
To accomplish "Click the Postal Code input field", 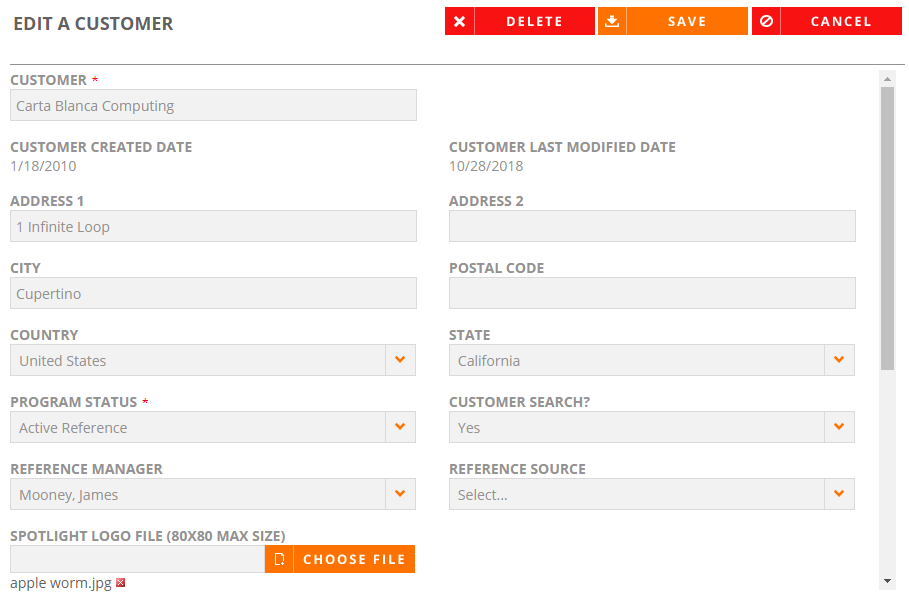I will tap(652, 293).
